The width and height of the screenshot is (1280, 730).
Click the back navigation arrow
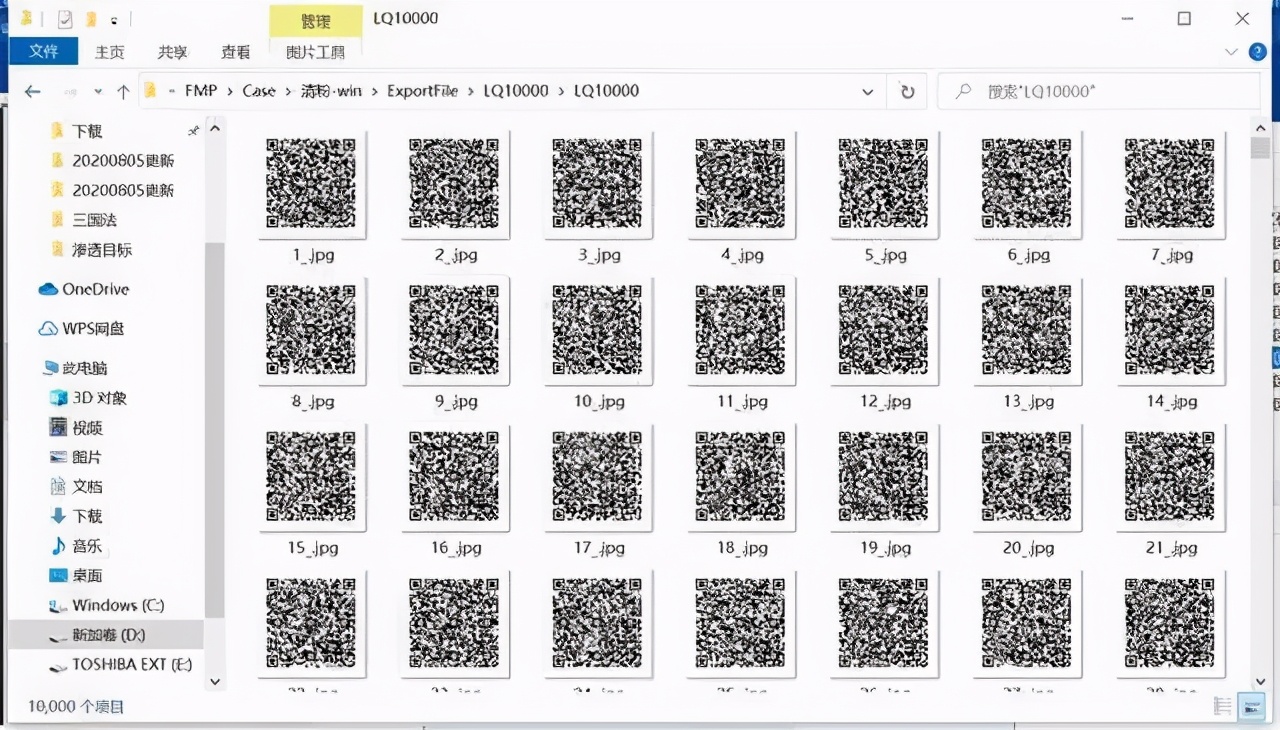[x=32, y=91]
